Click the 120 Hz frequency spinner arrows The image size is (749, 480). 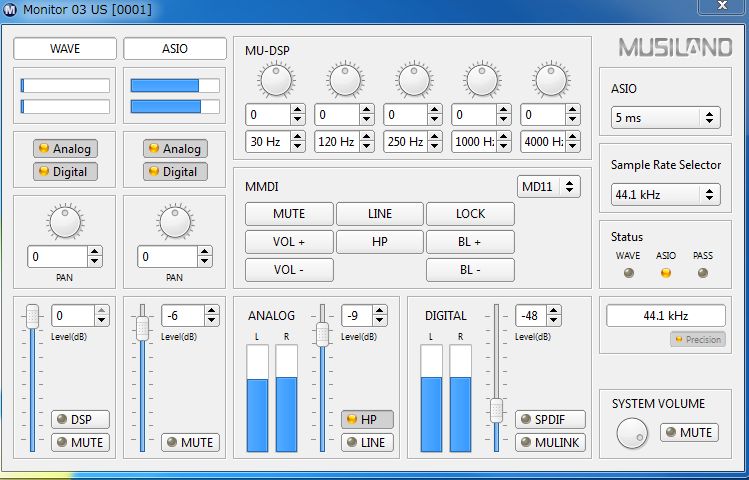[367, 141]
